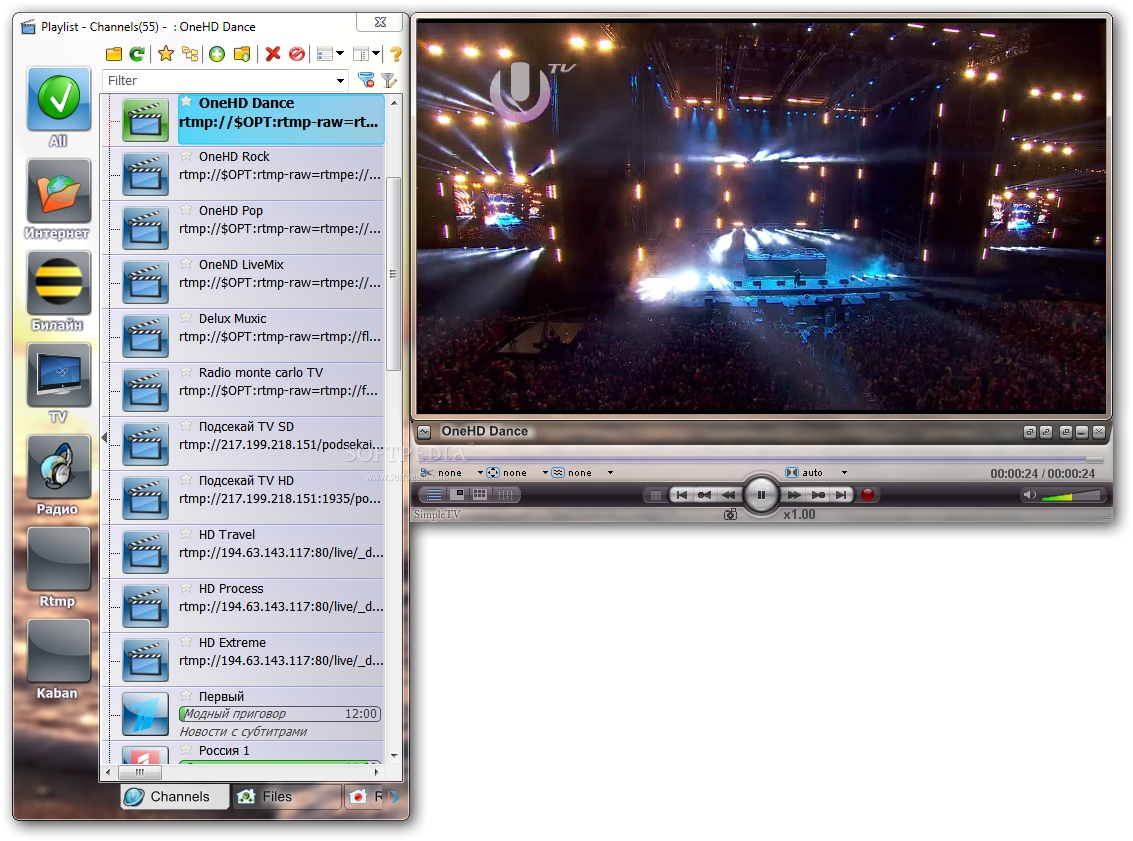Click the record red circle button

[x=867, y=495]
